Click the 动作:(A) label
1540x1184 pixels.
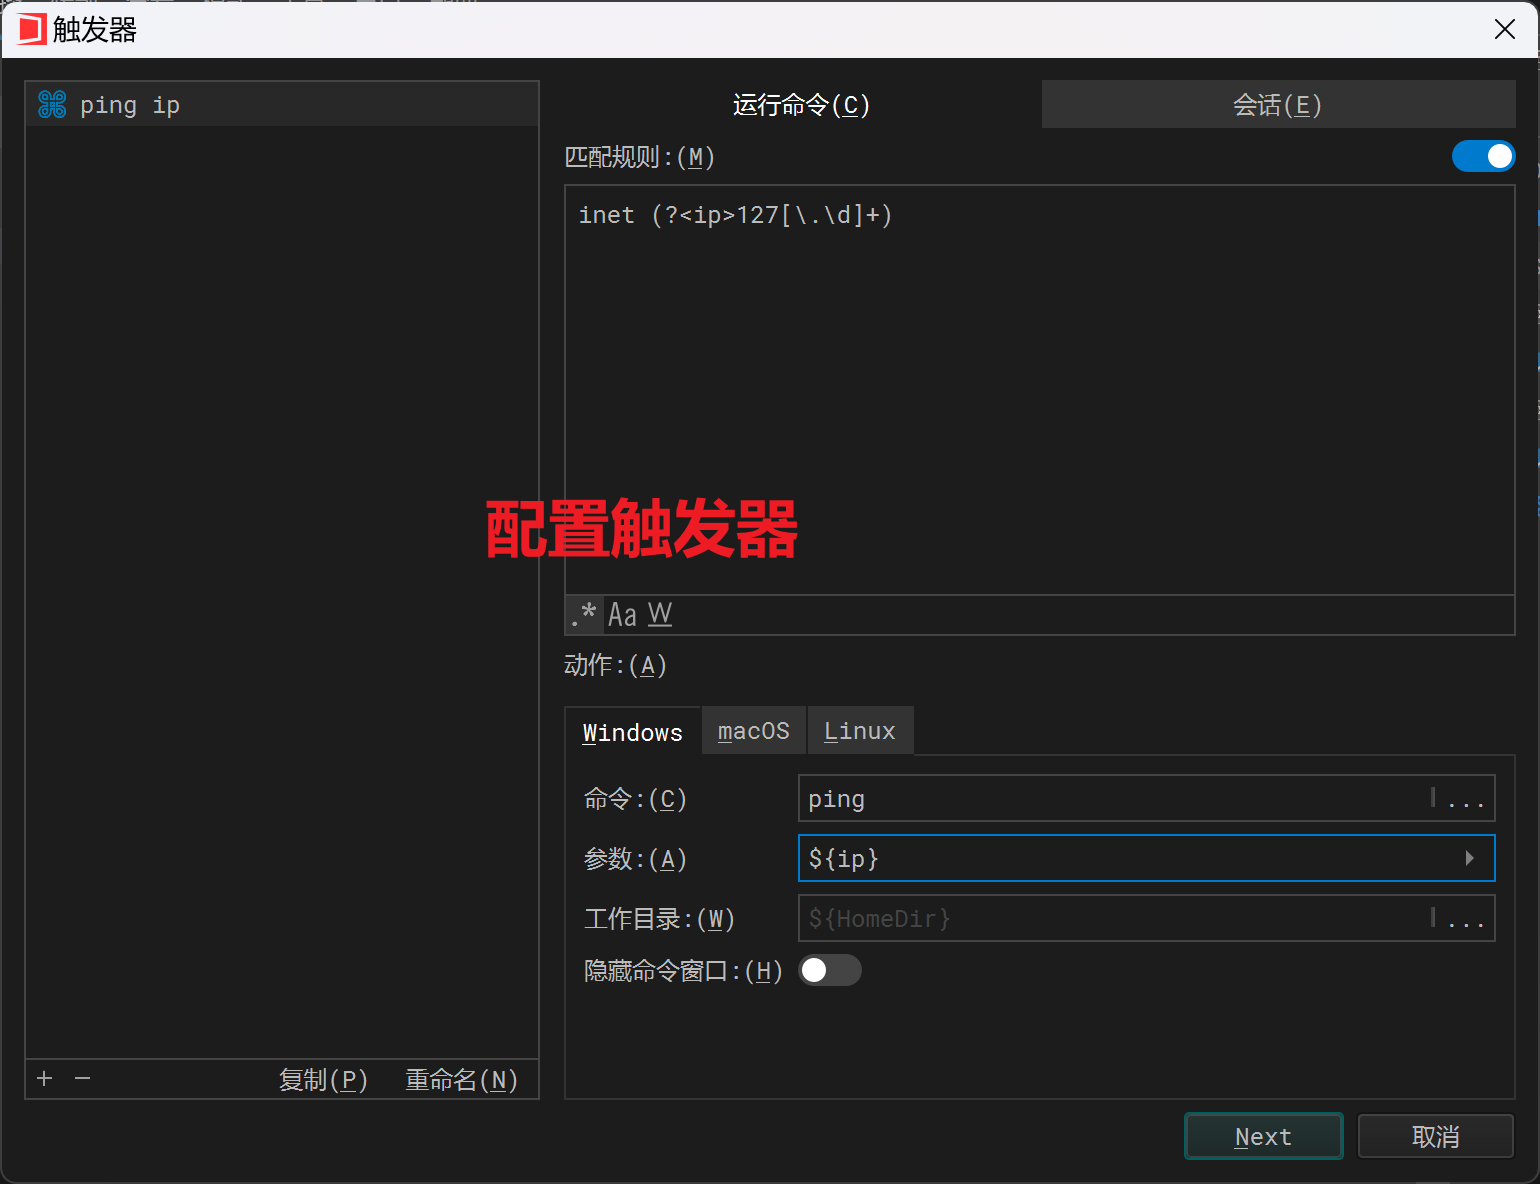(x=615, y=665)
